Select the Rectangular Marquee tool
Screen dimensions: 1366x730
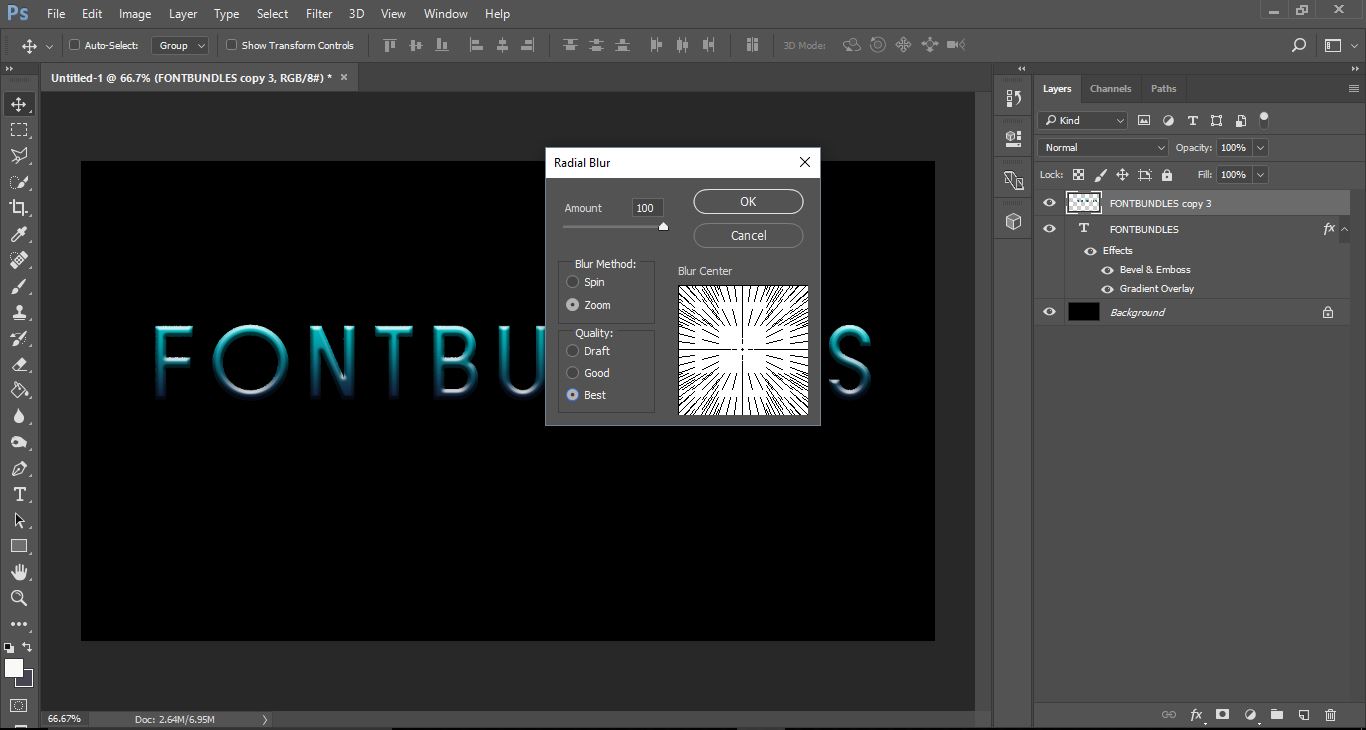coord(19,130)
